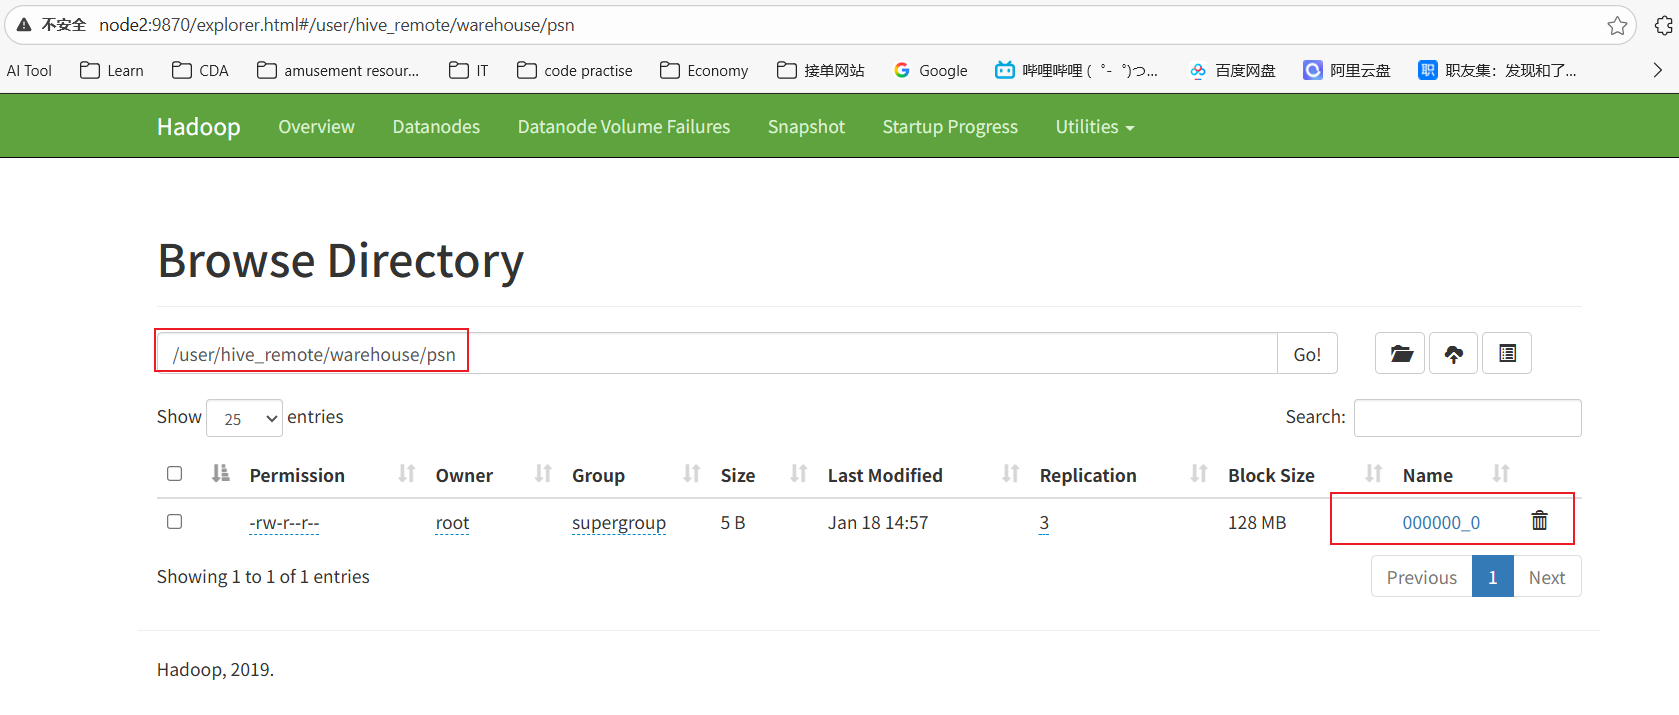
Task: Sort table by Permission column arrows
Action: (x=406, y=474)
